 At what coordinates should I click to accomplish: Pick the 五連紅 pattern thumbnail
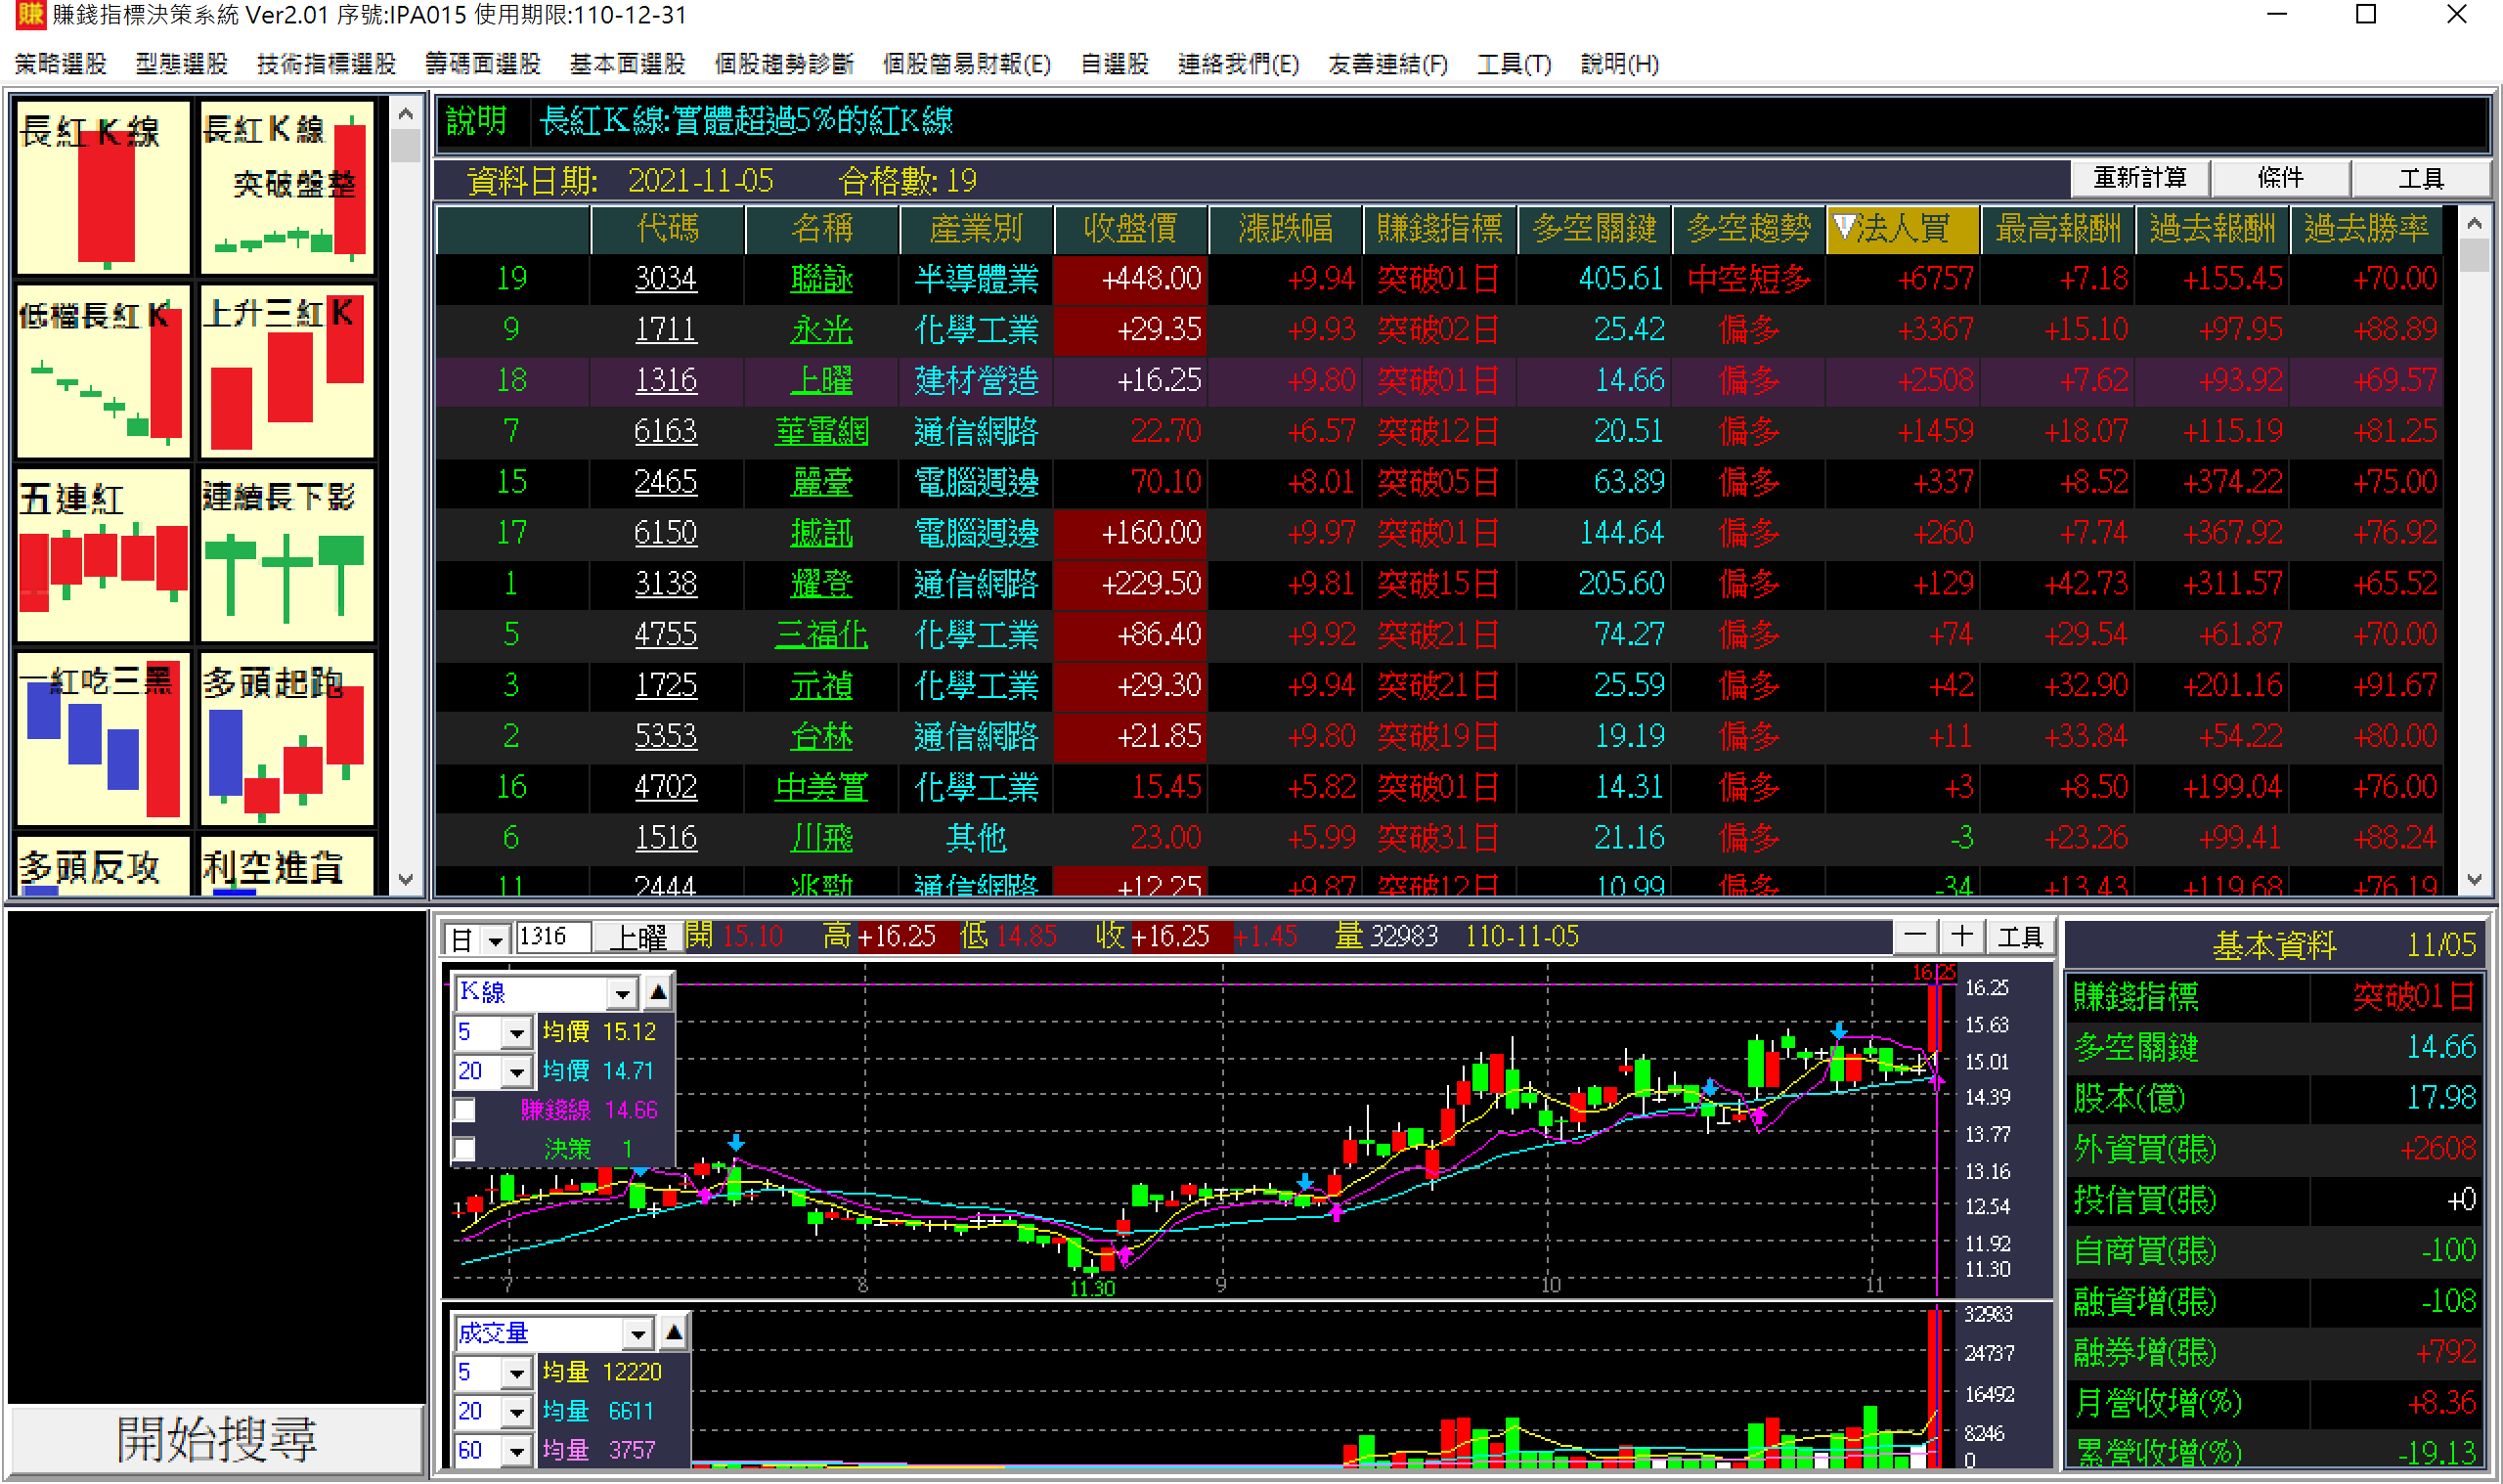tap(102, 556)
